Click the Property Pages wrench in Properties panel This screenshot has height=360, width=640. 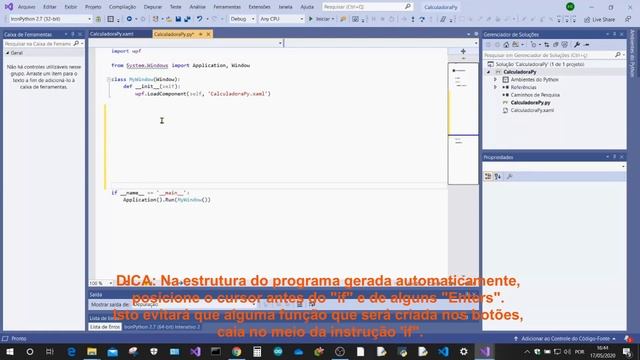pyautogui.click(x=509, y=176)
